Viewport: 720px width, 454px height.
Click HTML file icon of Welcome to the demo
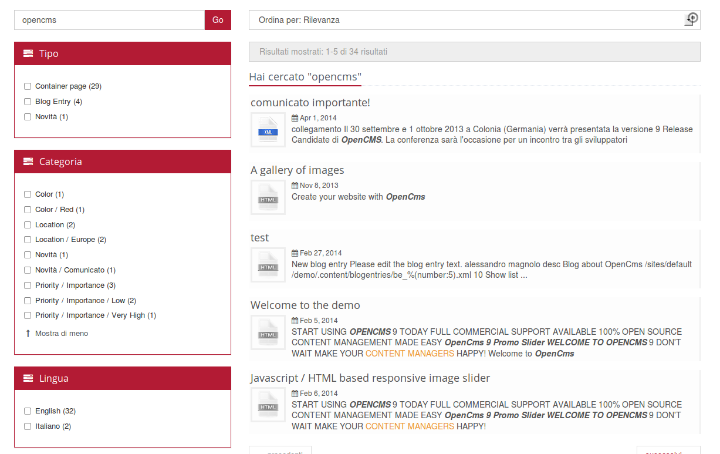(x=268, y=332)
